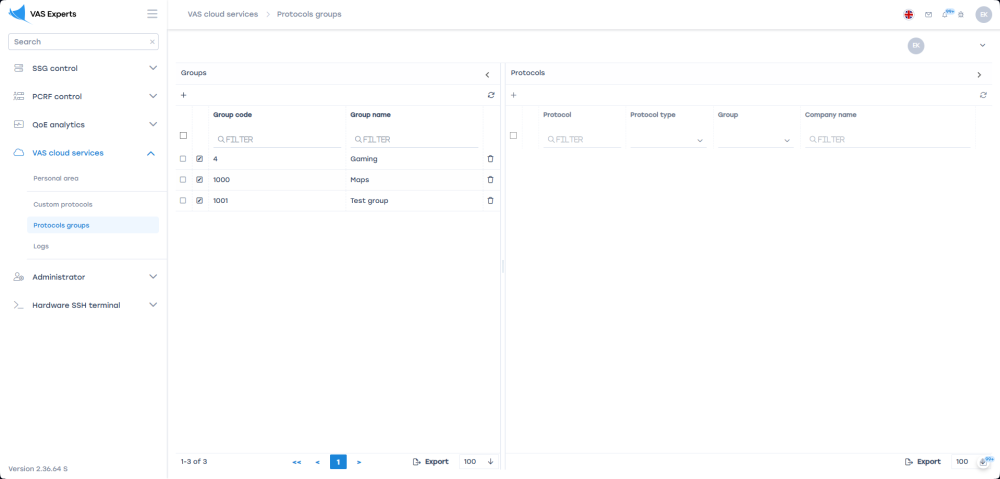Refresh the Groups table
This screenshot has width=1000, height=479.
(x=491, y=95)
